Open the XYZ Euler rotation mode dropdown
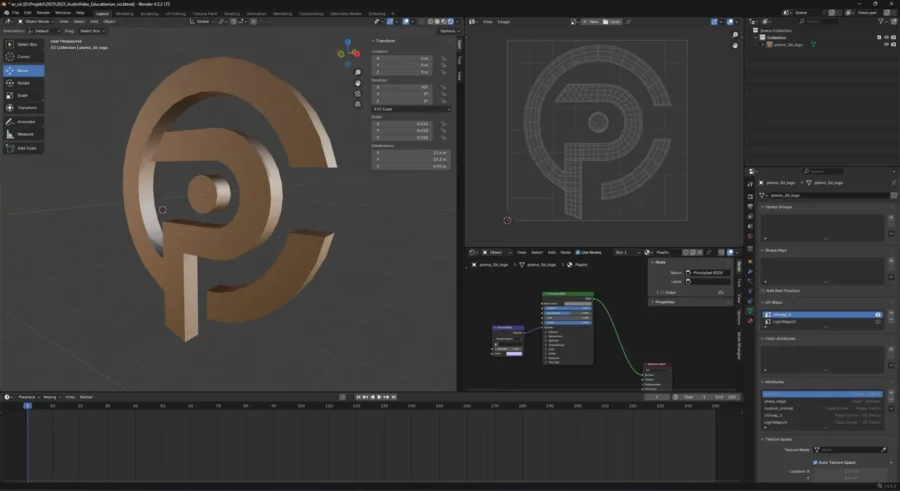Image resolution: width=900 pixels, height=491 pixels. pos(410,108)
